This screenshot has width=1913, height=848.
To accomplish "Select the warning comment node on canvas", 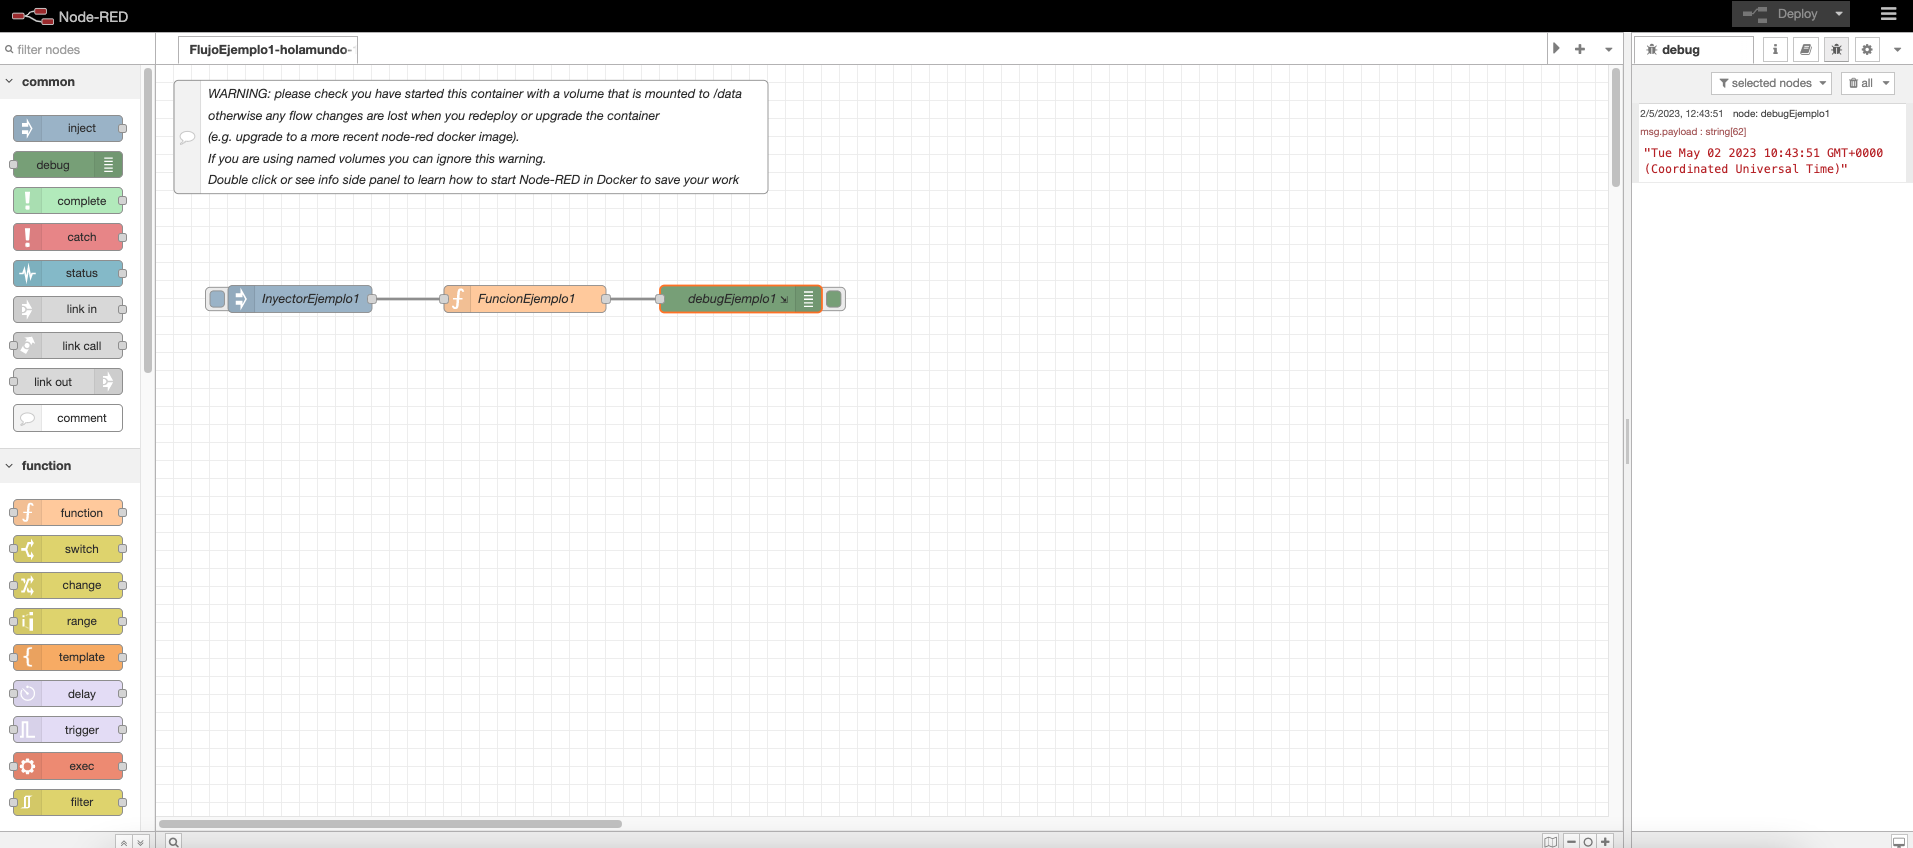I will coord(471,137).
